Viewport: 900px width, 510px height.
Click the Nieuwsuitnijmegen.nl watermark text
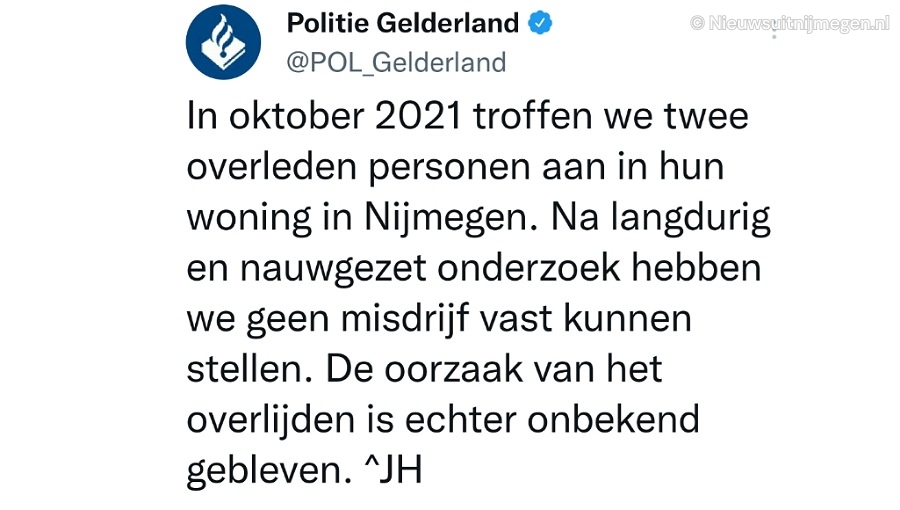pyautogui.click(x=799, y=24)
